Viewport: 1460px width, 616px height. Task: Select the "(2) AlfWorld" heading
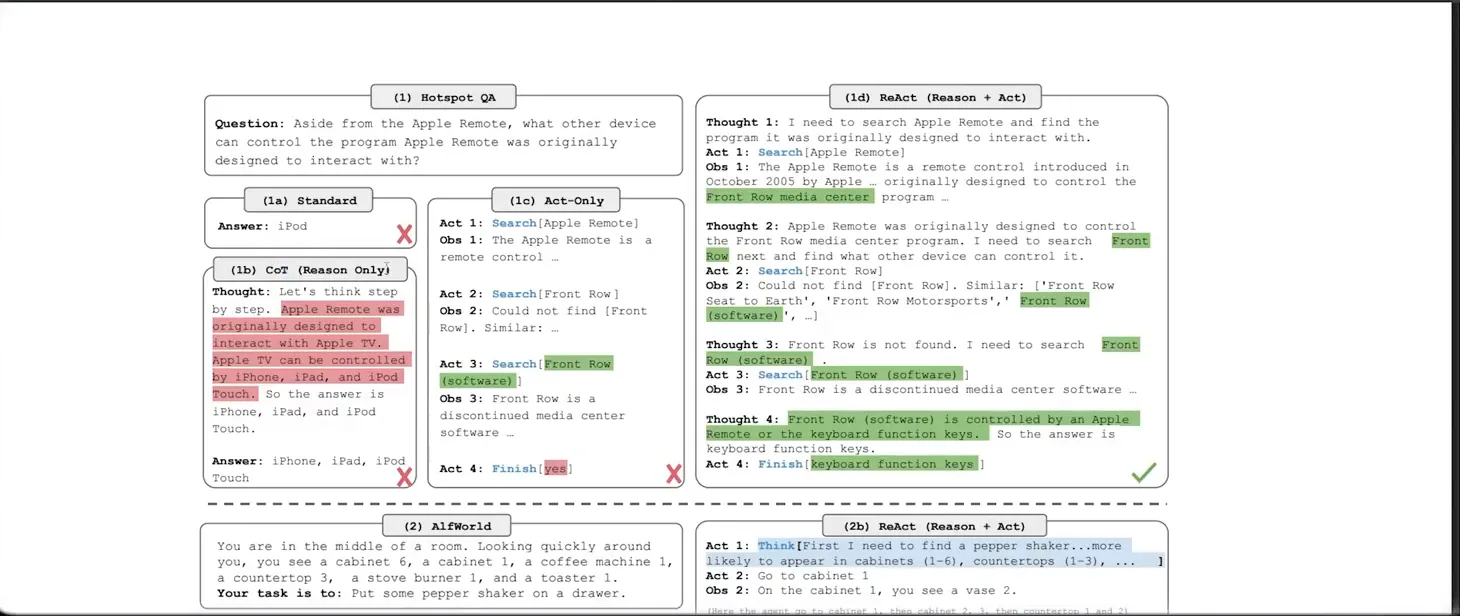click(x=446, y=526)
